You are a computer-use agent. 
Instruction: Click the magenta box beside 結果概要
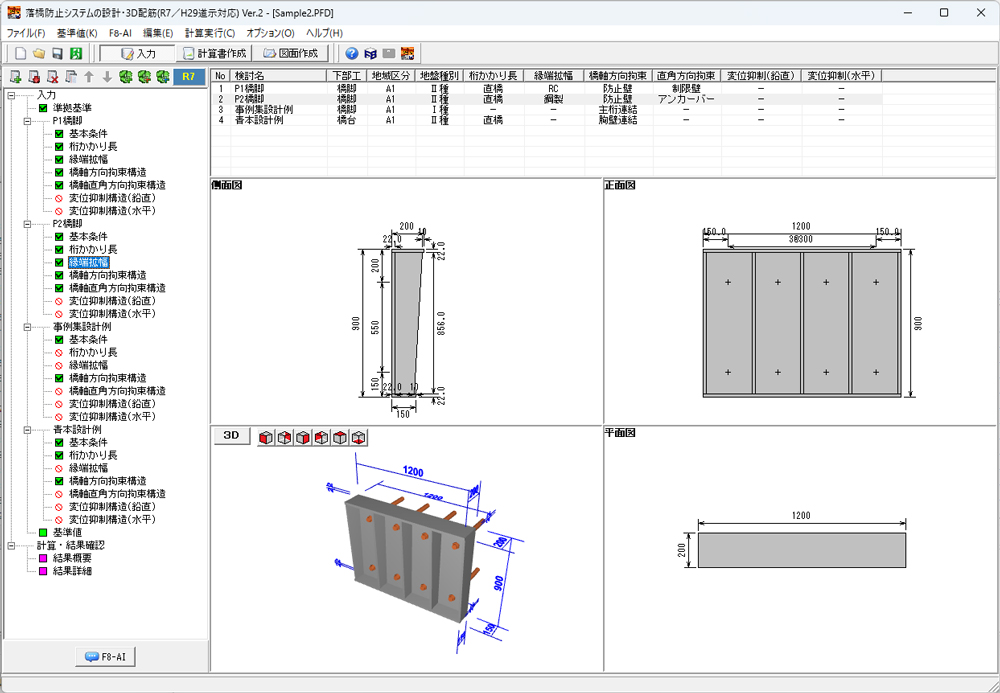point(43,558)
